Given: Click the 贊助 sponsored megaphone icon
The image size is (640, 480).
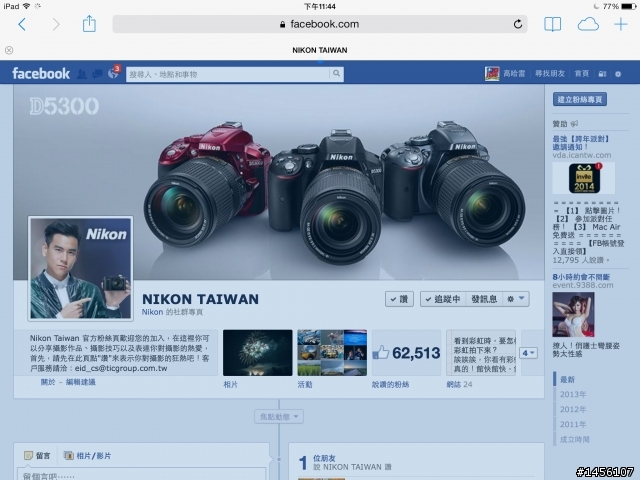Looking at the screenshot, I should pos(574,124).
